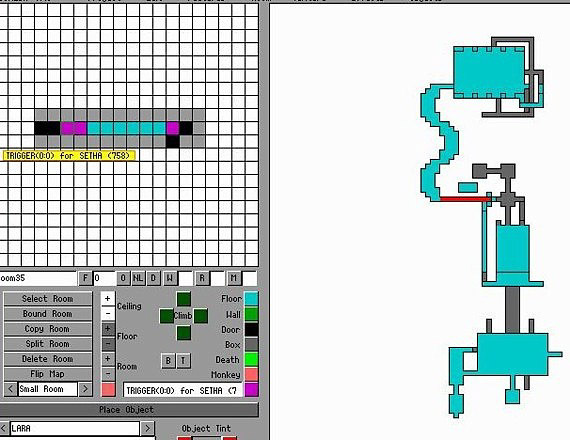Toggle the T button below Climb
570x440 pixels.
click(x=183, y=361)
